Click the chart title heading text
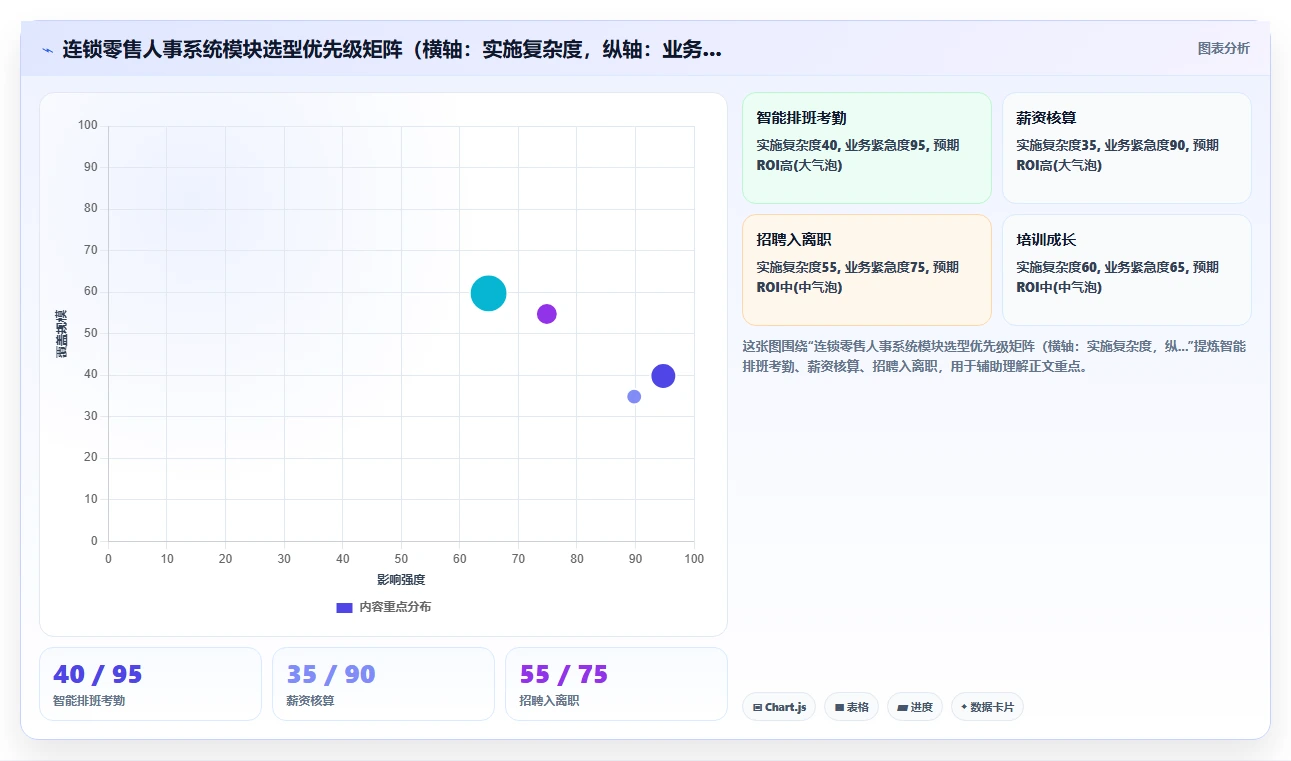Image resolution: width=1291 pixels, height=761 pixels. click(392, 49)
